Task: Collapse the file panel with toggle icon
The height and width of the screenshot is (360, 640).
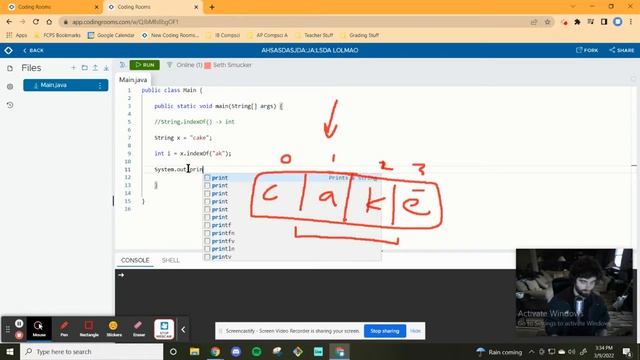Action: point(122,65)
